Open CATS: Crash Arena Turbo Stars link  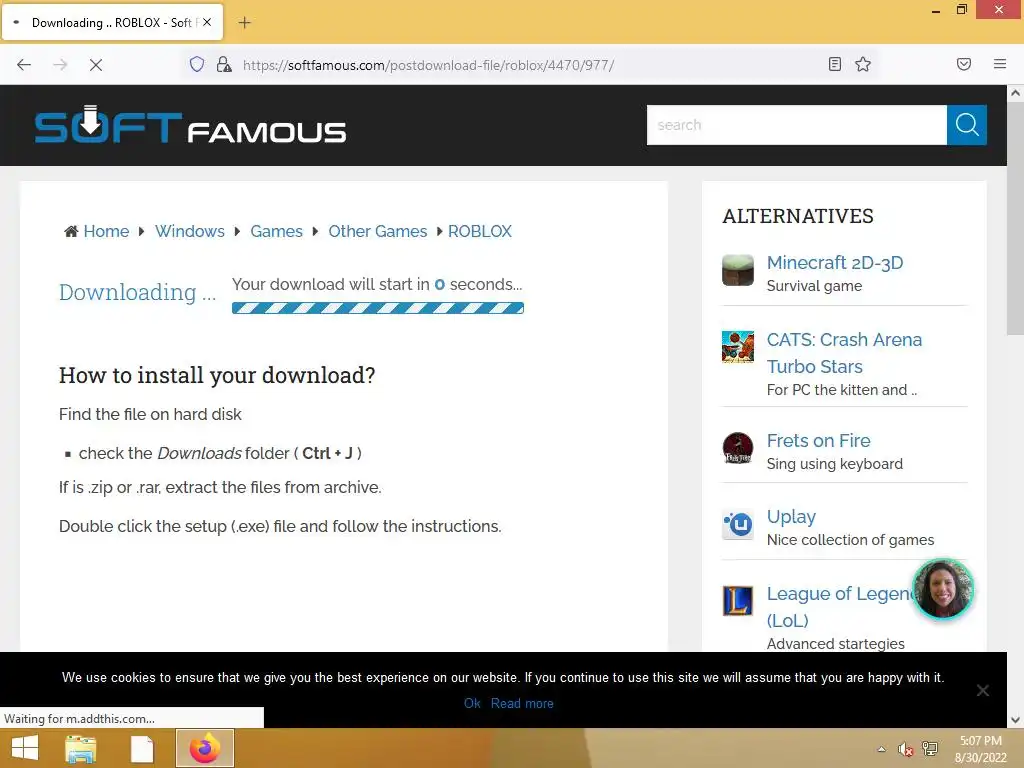[844, 353]
